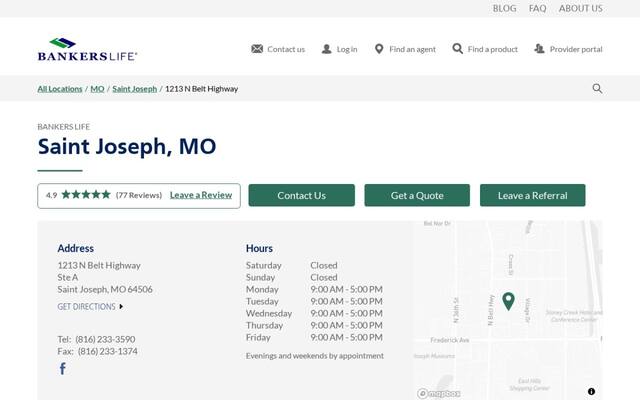Image resolution: width=640 pixels, height=400 pixels.
Task: Open the FAQ menu item
Action: (538, 9)
